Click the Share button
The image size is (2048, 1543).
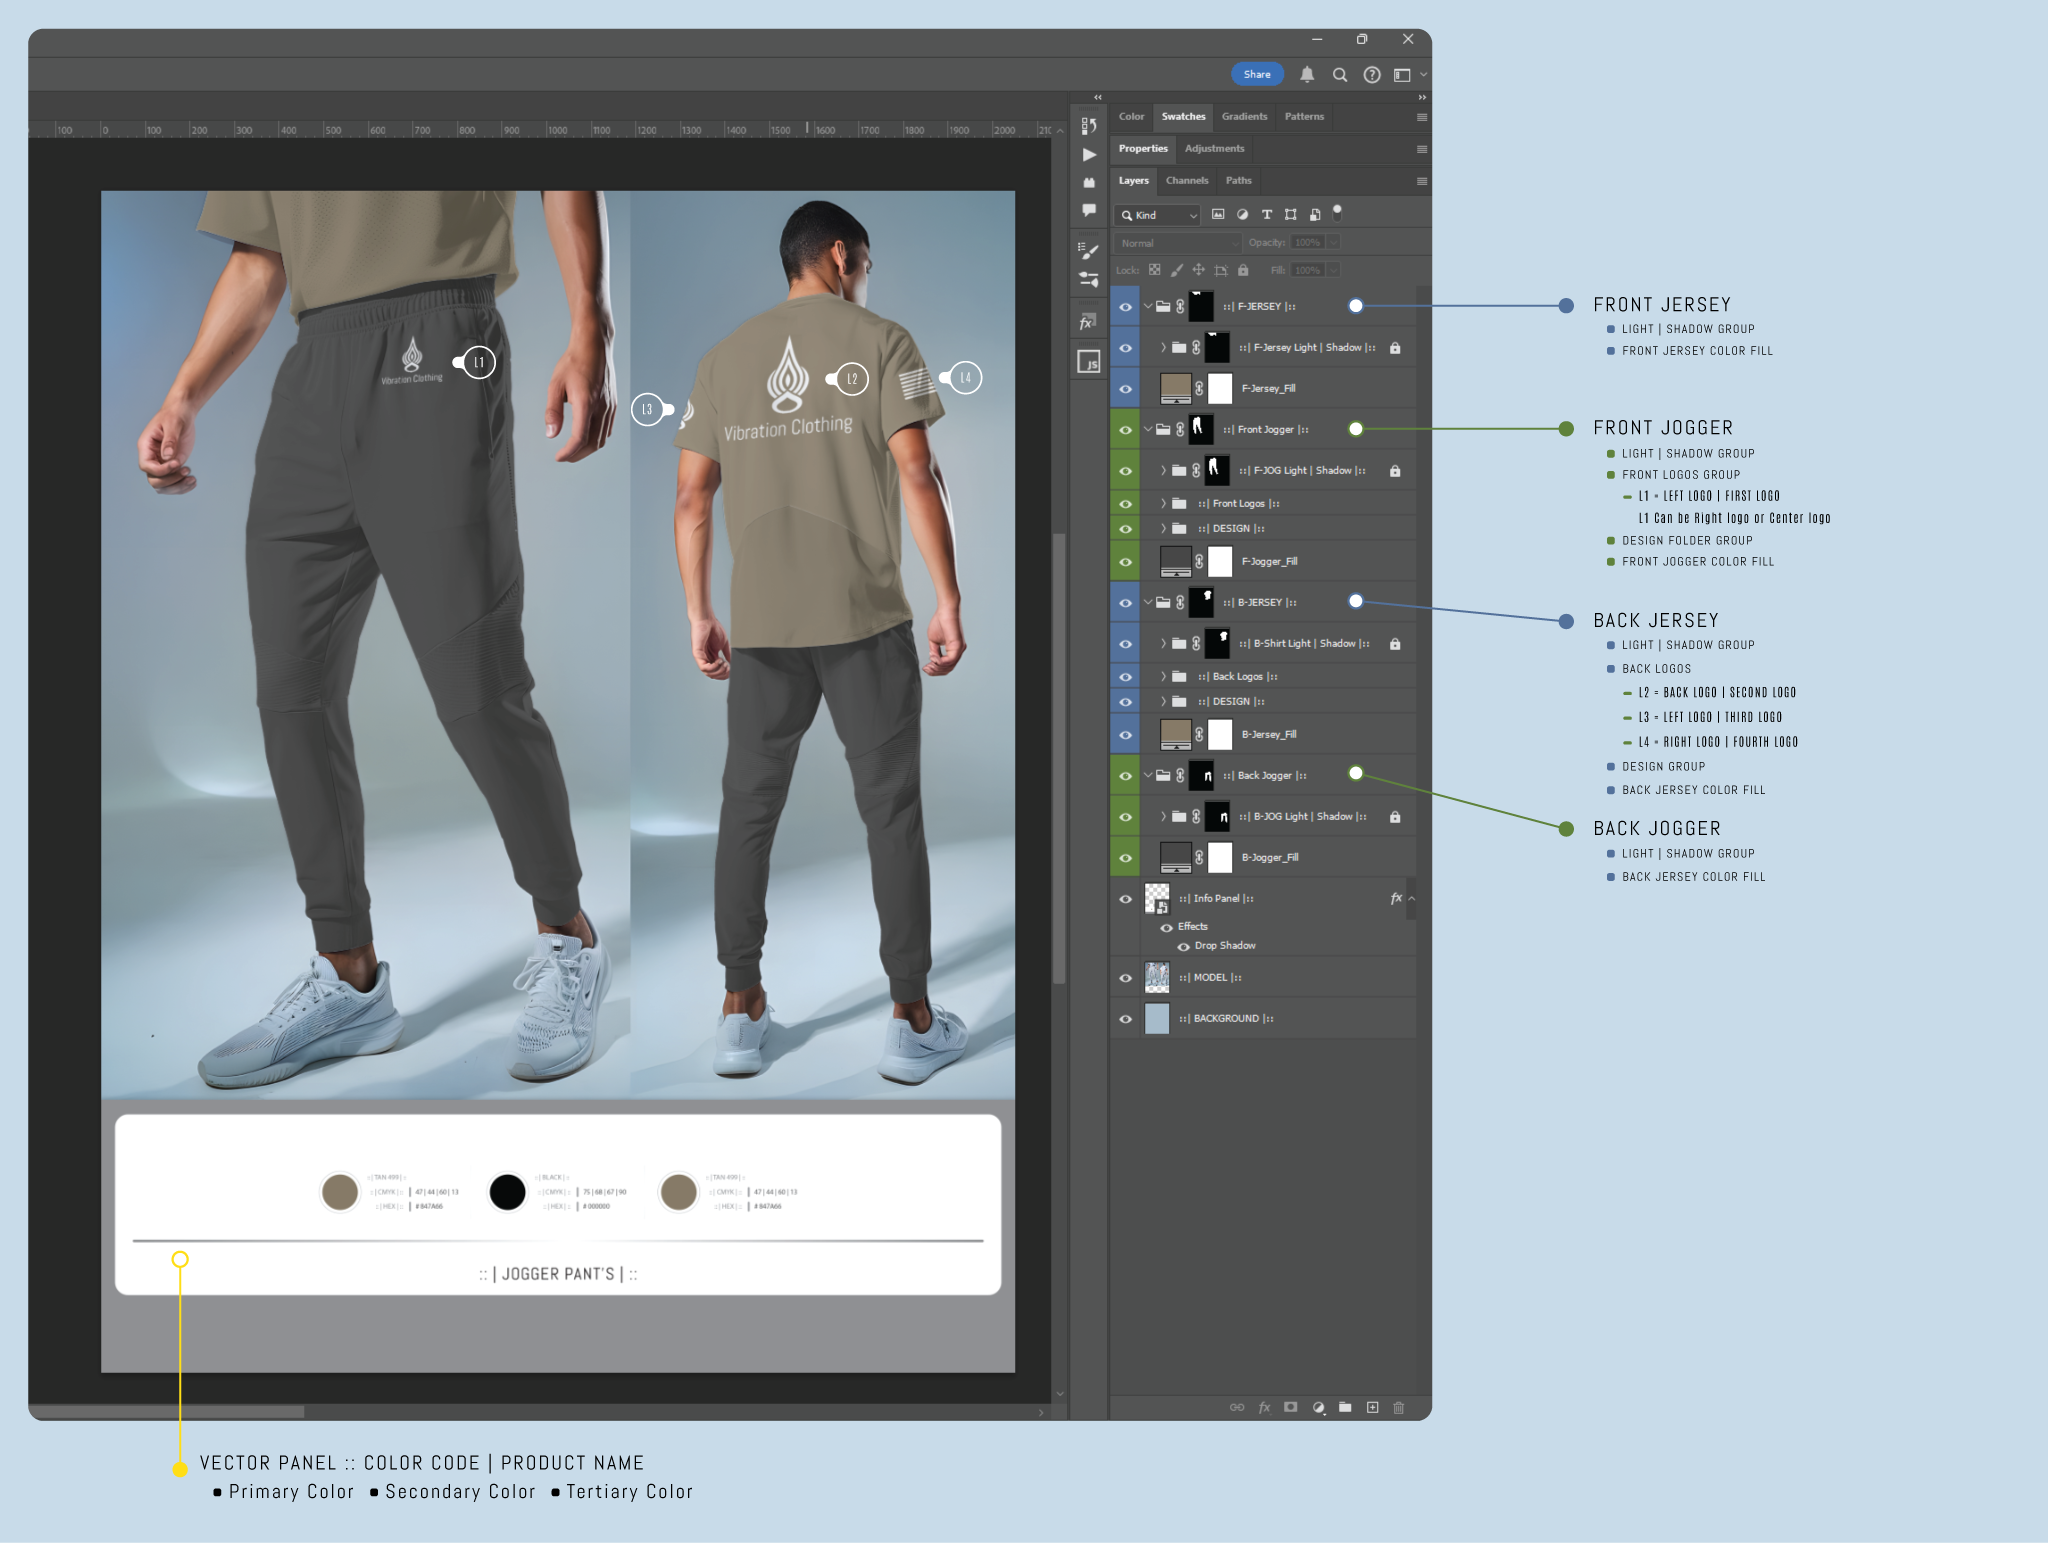(1257, 74)
